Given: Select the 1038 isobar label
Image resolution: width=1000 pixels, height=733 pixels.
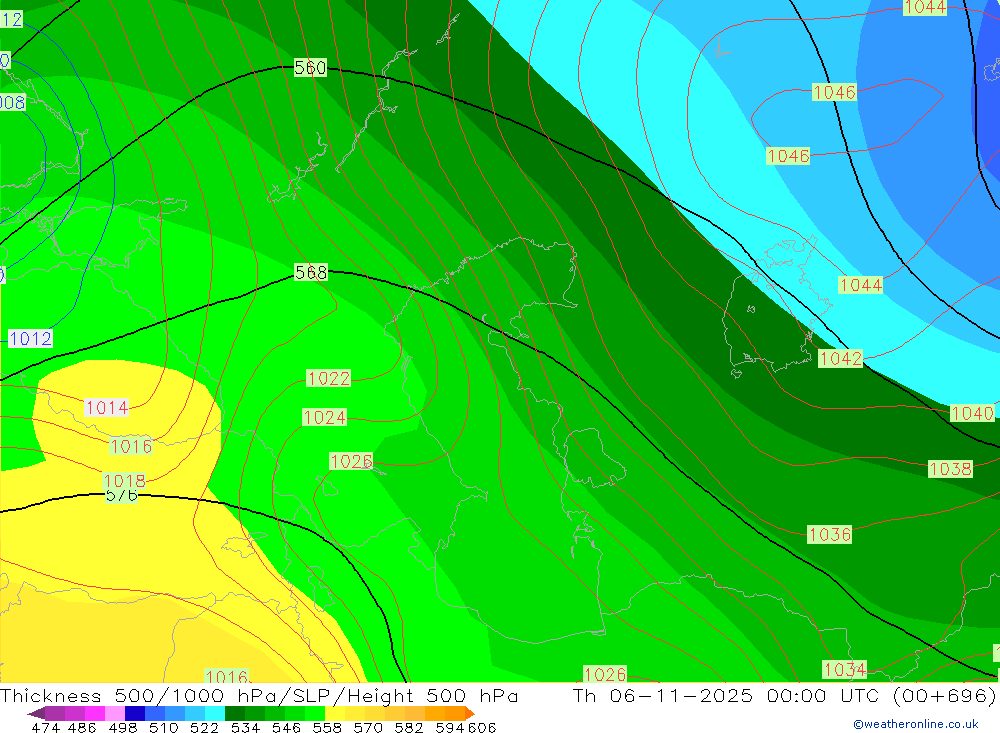Looking at the screenshot, I should click(950, 469).
